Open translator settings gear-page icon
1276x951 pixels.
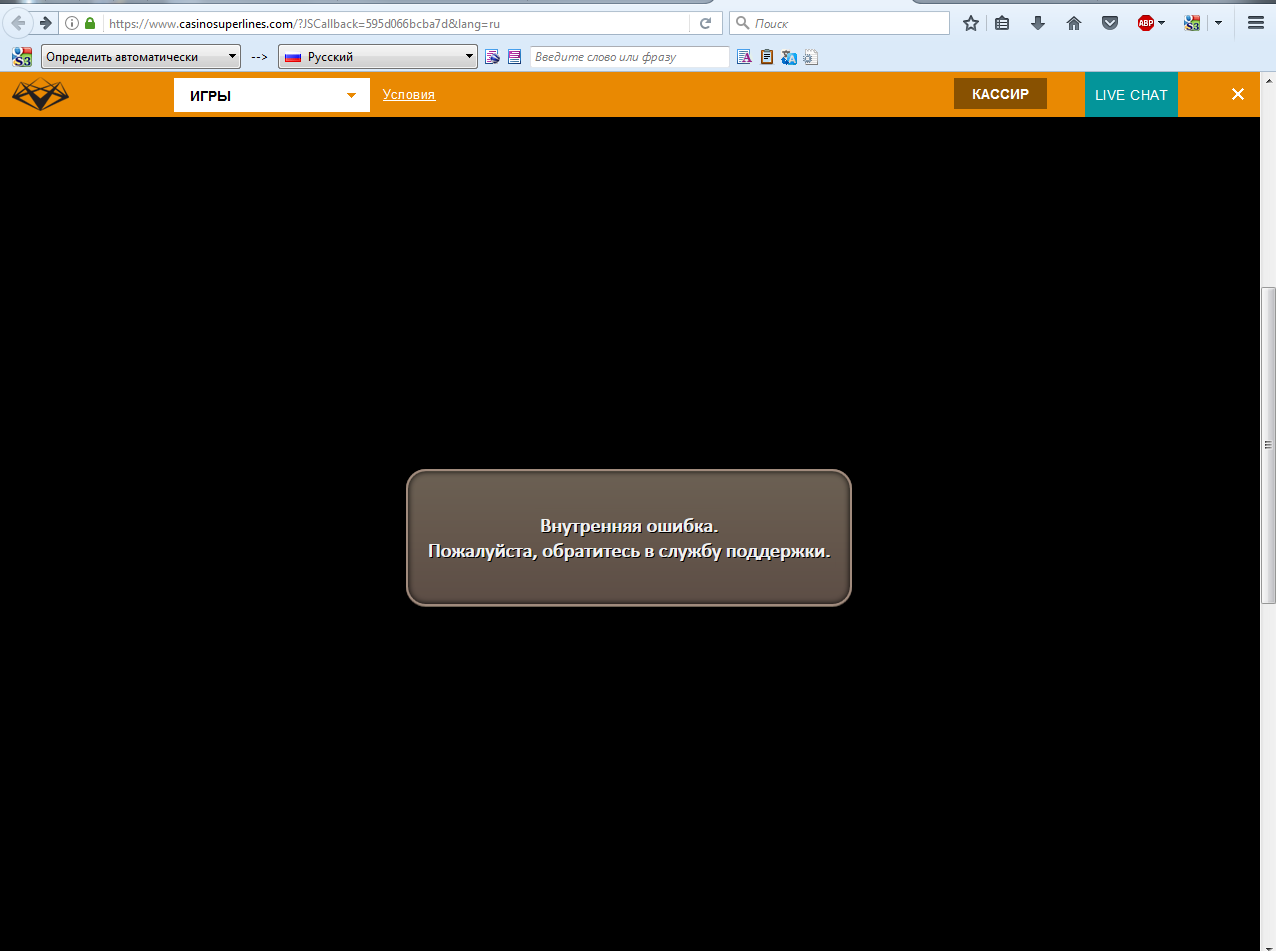coord(811,57)
